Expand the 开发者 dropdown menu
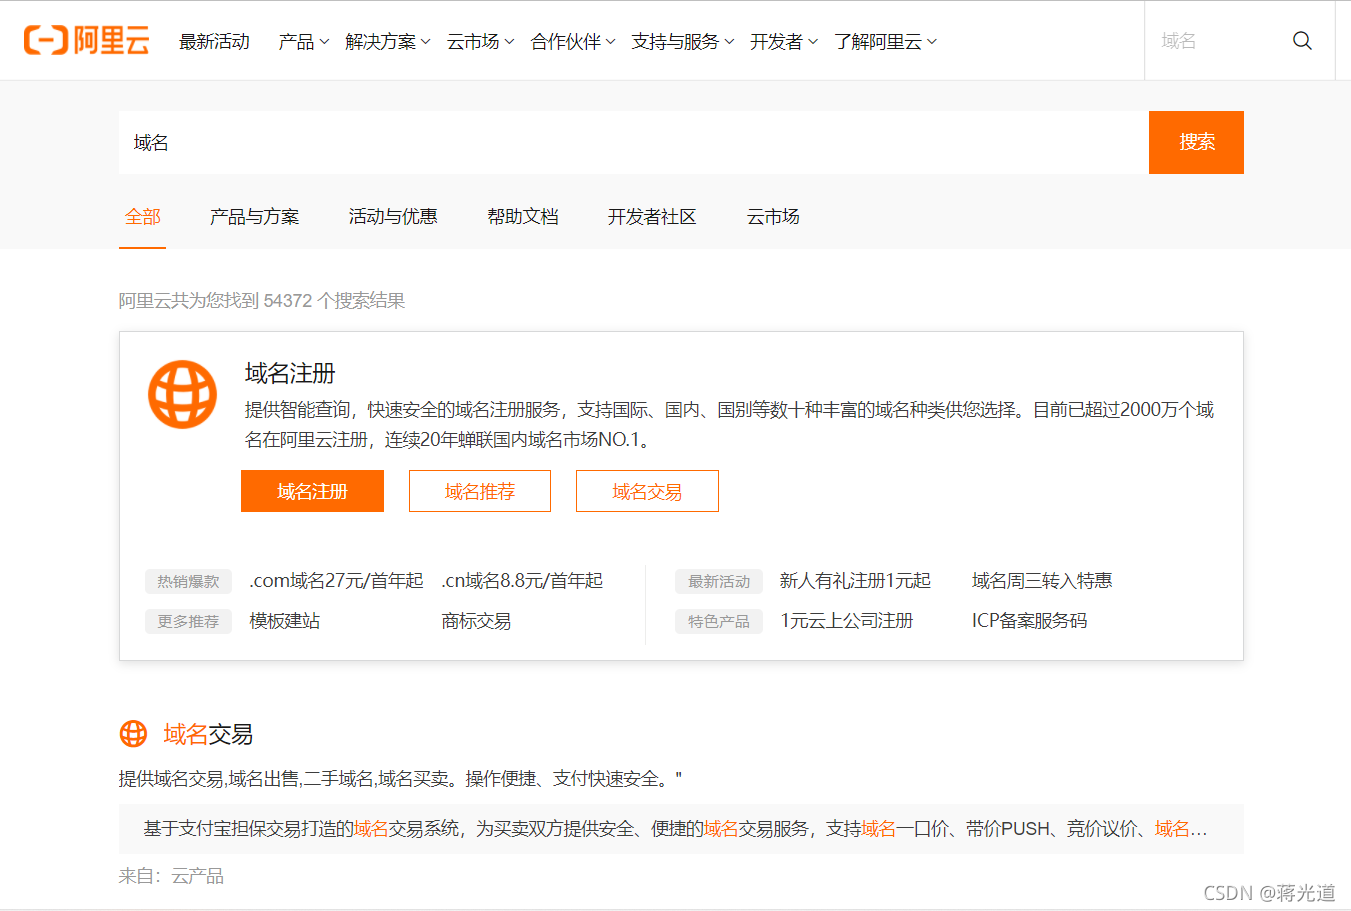This screenshot has width=1351, height=911. pyautogui.click(x=784, y=41)
